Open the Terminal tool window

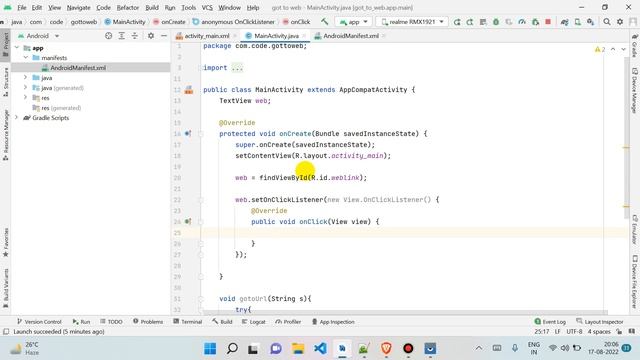click(187, 322)
